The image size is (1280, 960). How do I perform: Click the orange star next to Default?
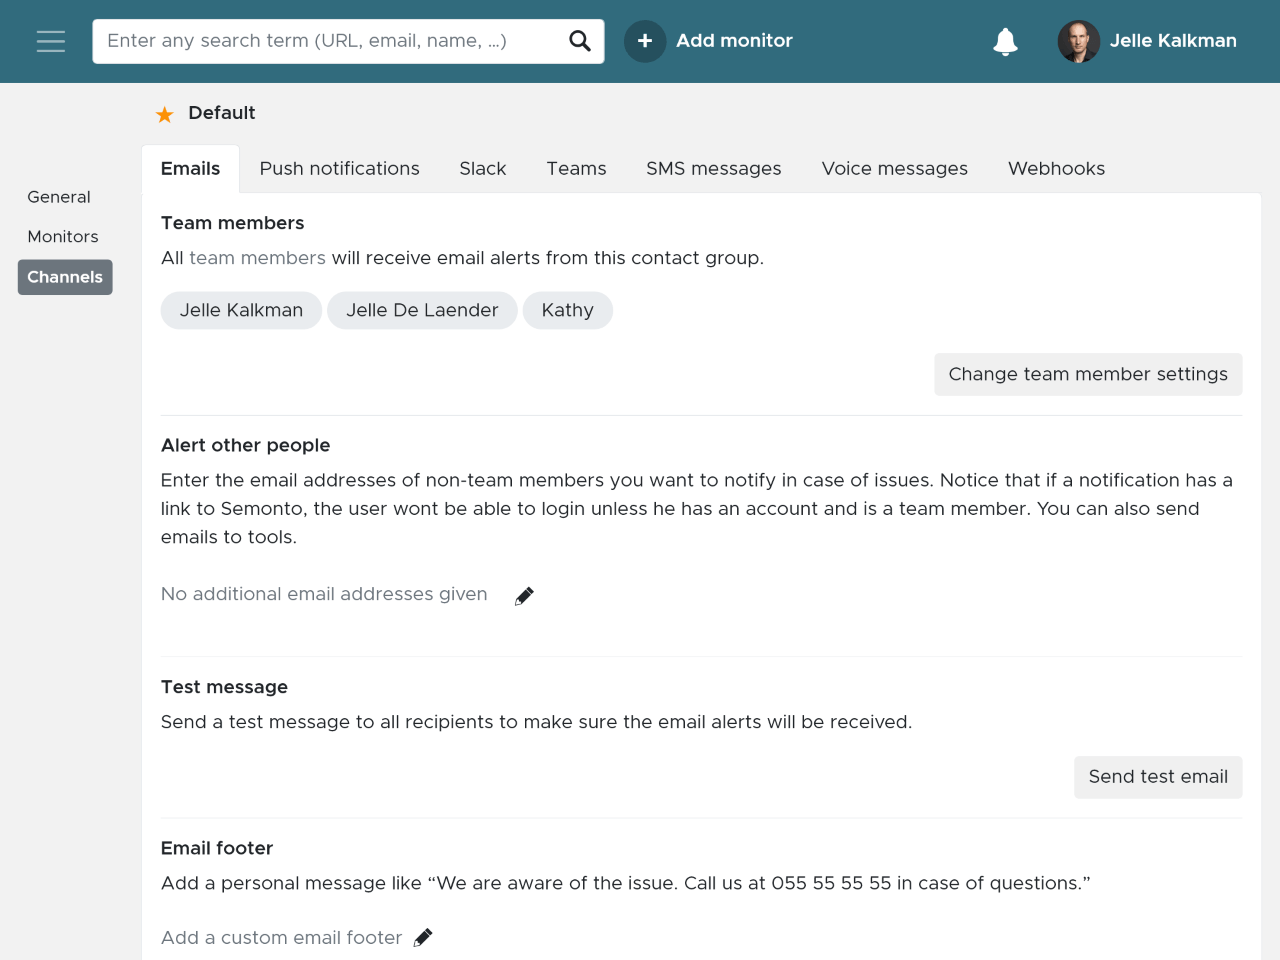165,114
